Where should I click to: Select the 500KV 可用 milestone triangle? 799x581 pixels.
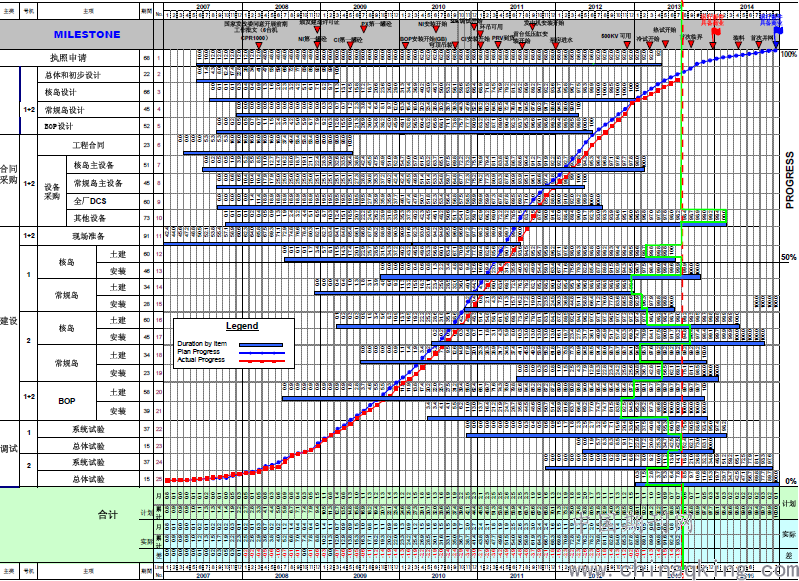[627, 45]
